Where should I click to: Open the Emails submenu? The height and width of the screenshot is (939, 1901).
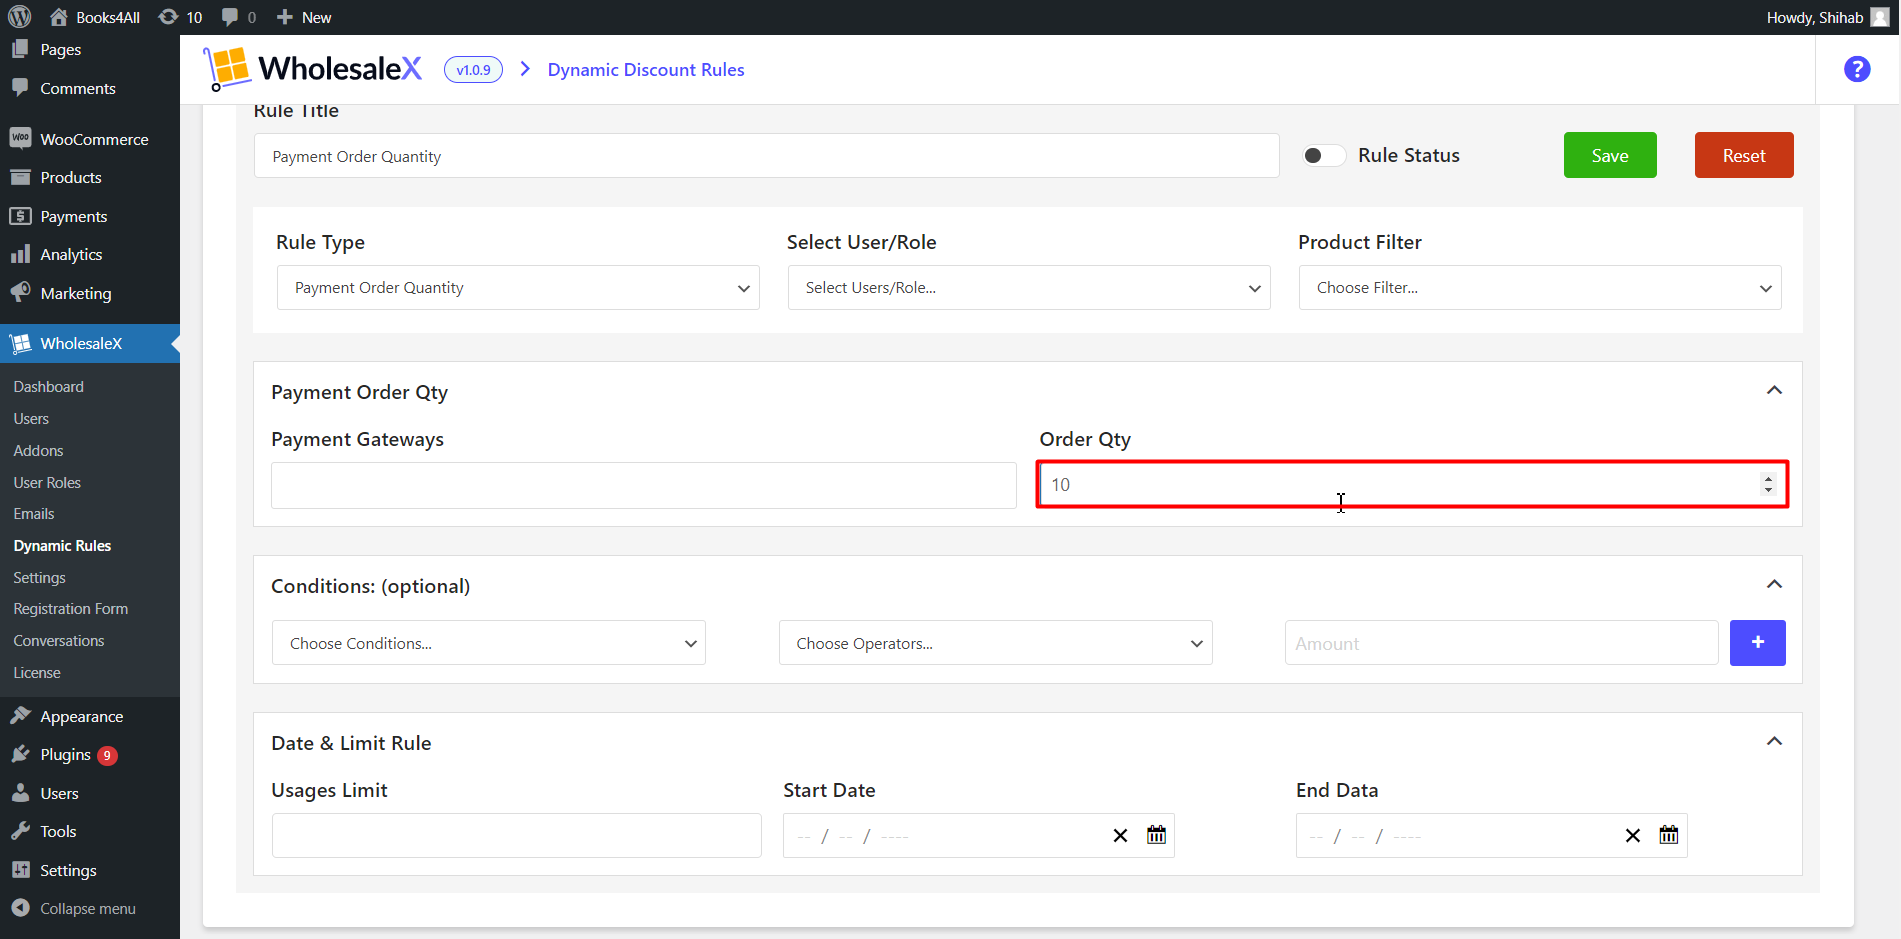(x=34, y=514)
